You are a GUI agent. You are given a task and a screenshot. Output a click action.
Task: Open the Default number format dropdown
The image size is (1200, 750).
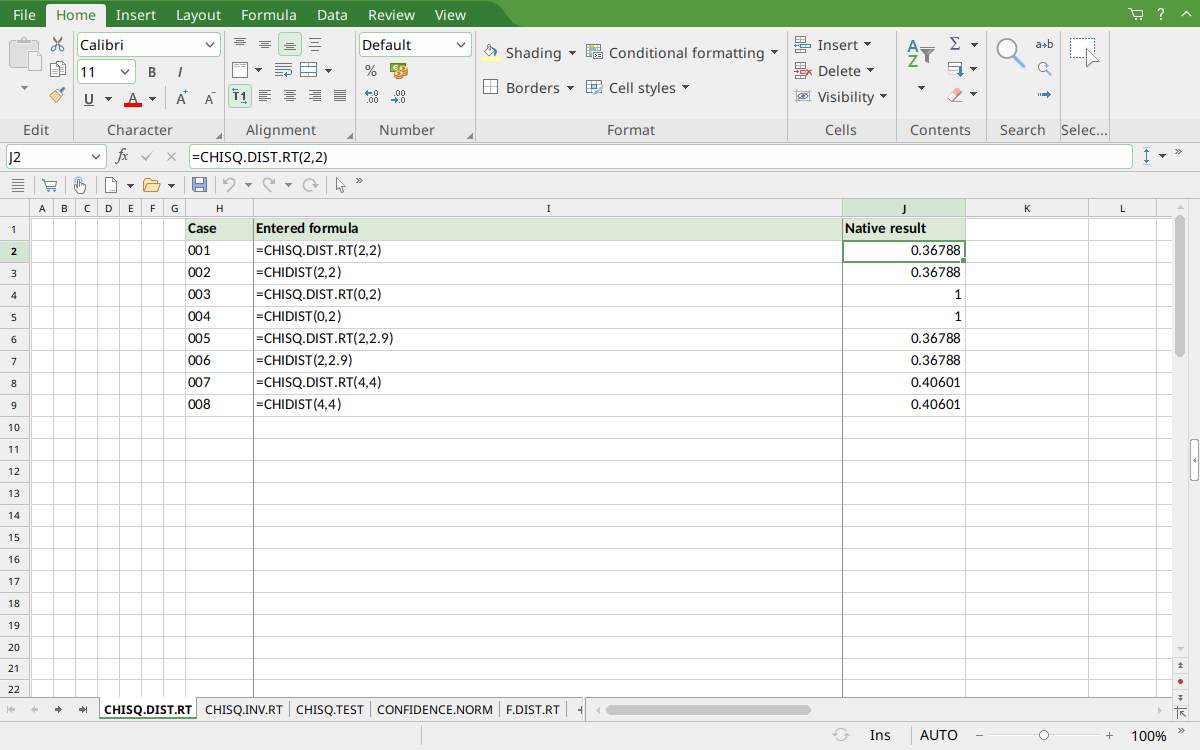tap(461, 45)
